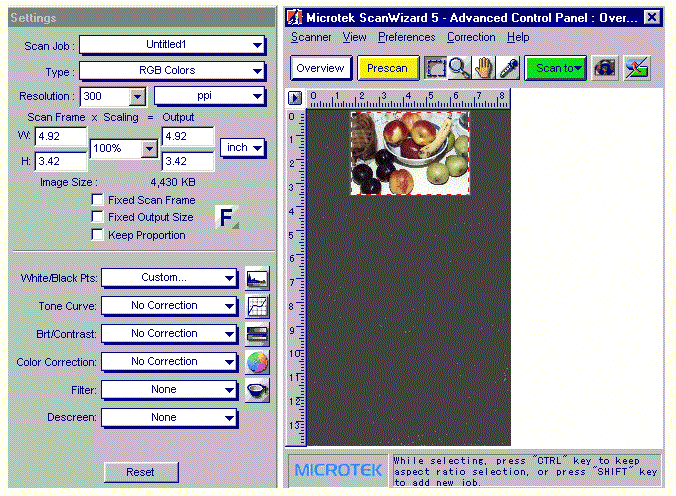Open the White/Black Pts Custom dropdown
Viewport: 676px width, 496px height.
point(169,278)
